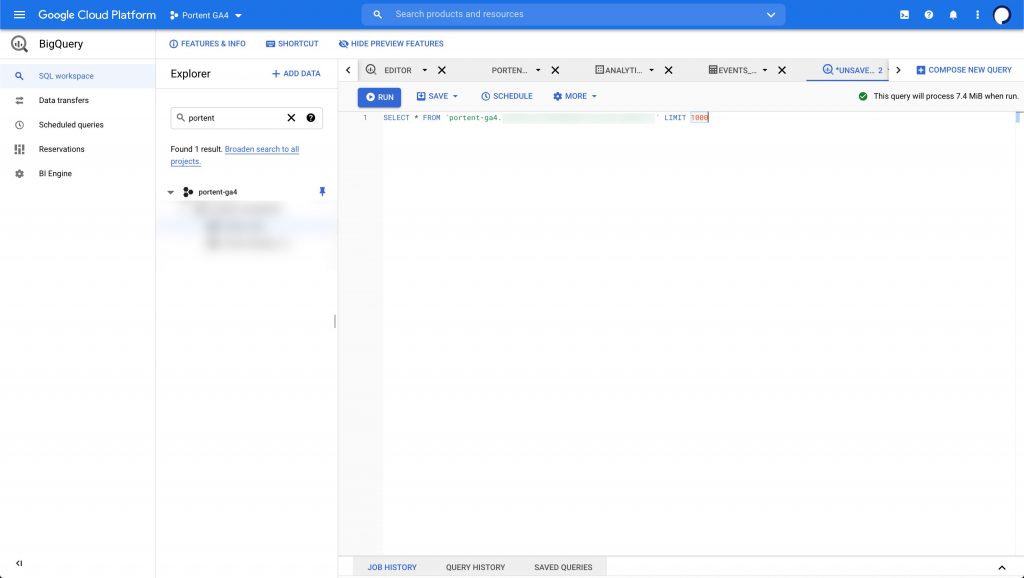1024x578 pixels.
Task: Switch to the EVENTS_ tab
Action: (x=732, y=71)
